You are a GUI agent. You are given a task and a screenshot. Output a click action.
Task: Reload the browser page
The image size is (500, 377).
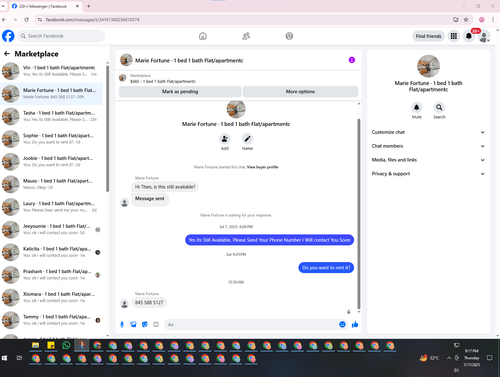click(26, 20)
